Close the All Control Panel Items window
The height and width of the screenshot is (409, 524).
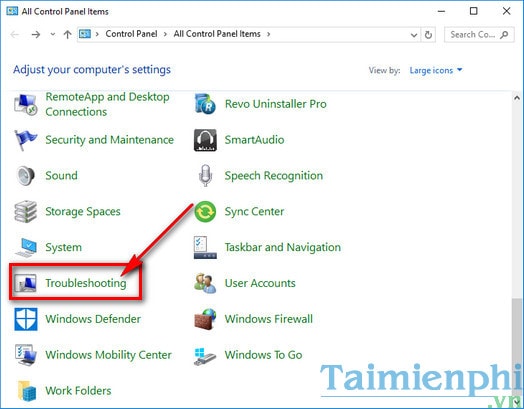coord(506,11)
